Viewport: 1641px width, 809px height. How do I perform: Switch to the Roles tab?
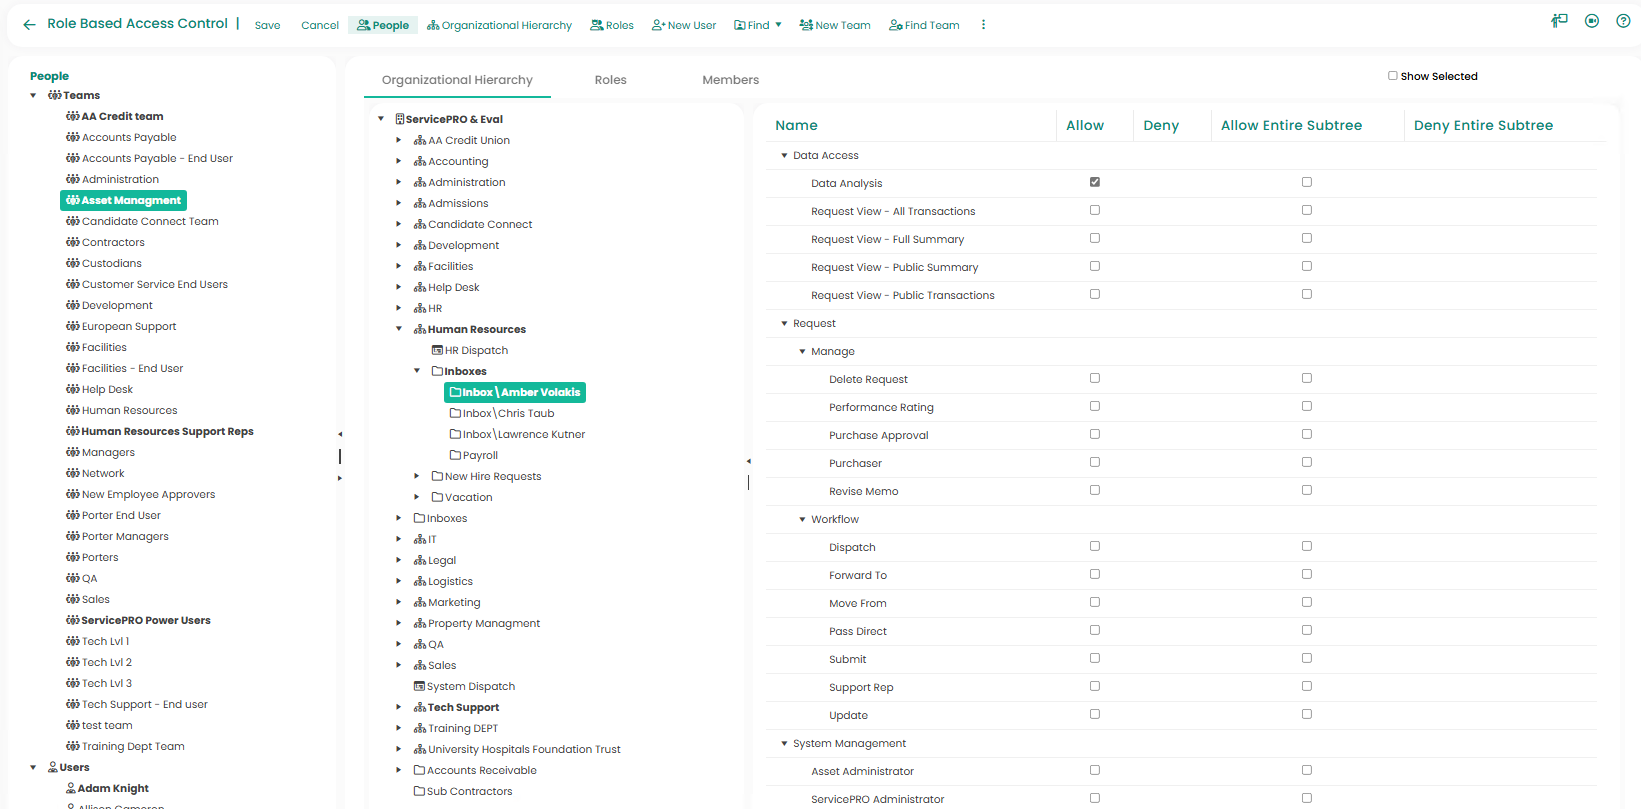coord(610,80)
